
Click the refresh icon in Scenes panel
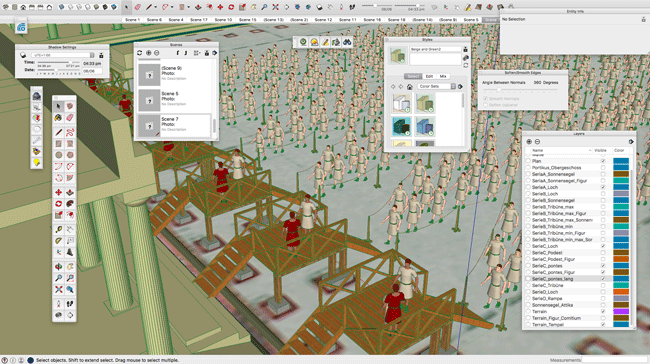(x=140, y=53)
